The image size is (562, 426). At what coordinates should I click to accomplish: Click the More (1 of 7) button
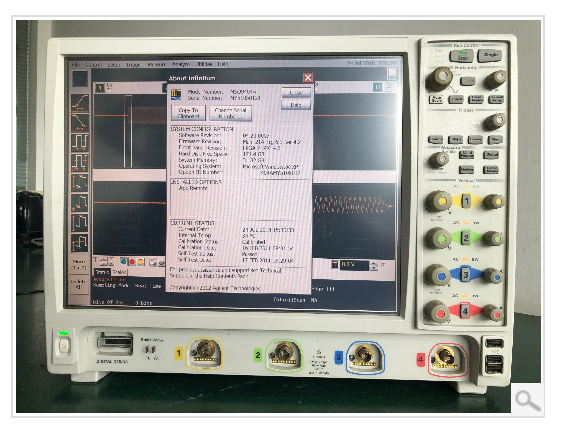click(x=79, y=264)
